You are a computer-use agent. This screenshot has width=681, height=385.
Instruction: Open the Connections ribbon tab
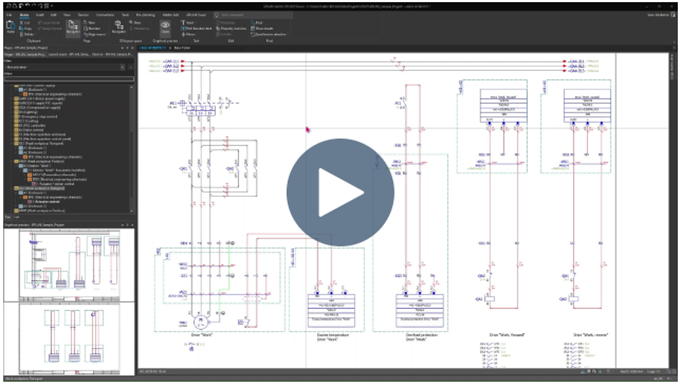105,15
